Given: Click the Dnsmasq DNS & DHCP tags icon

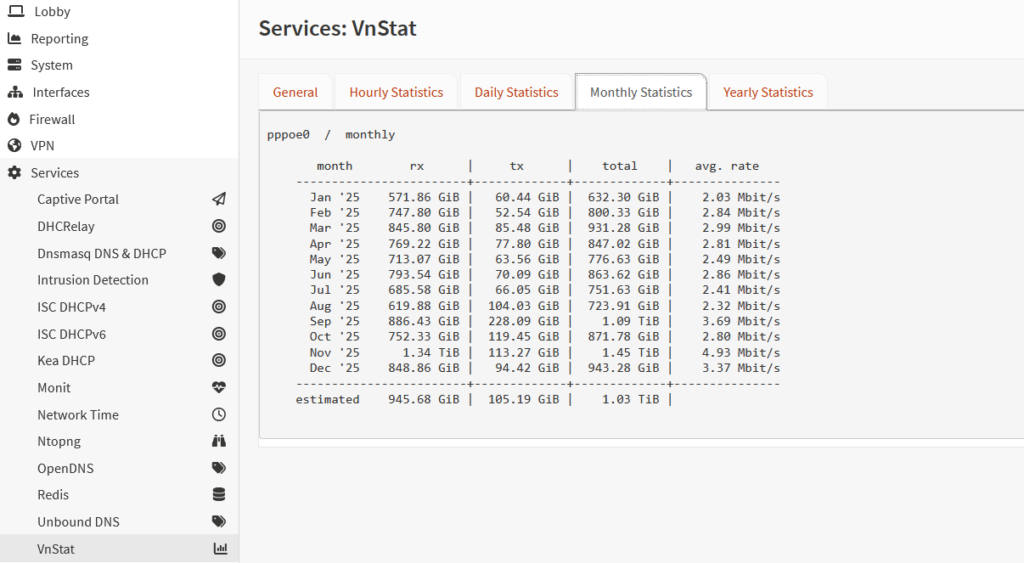Looking at the screenshot, I should click(x=219, y=253).
